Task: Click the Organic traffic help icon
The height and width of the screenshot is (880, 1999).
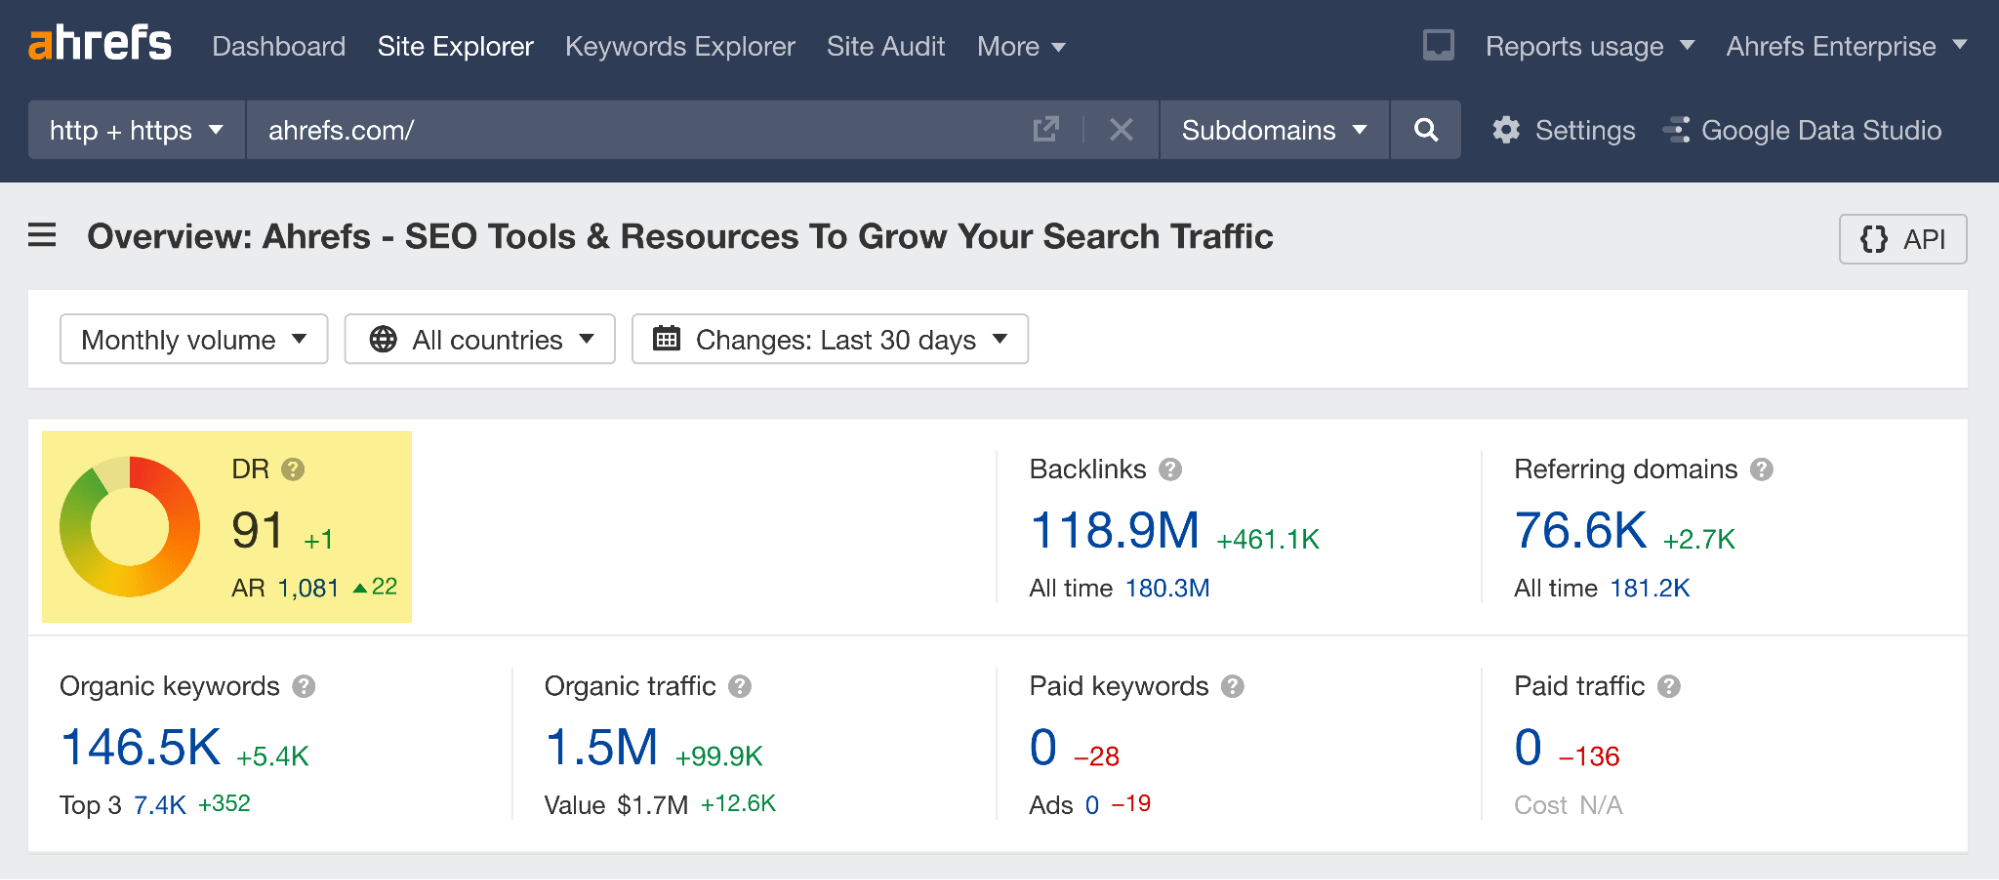Action: click(x=740, y=686)
